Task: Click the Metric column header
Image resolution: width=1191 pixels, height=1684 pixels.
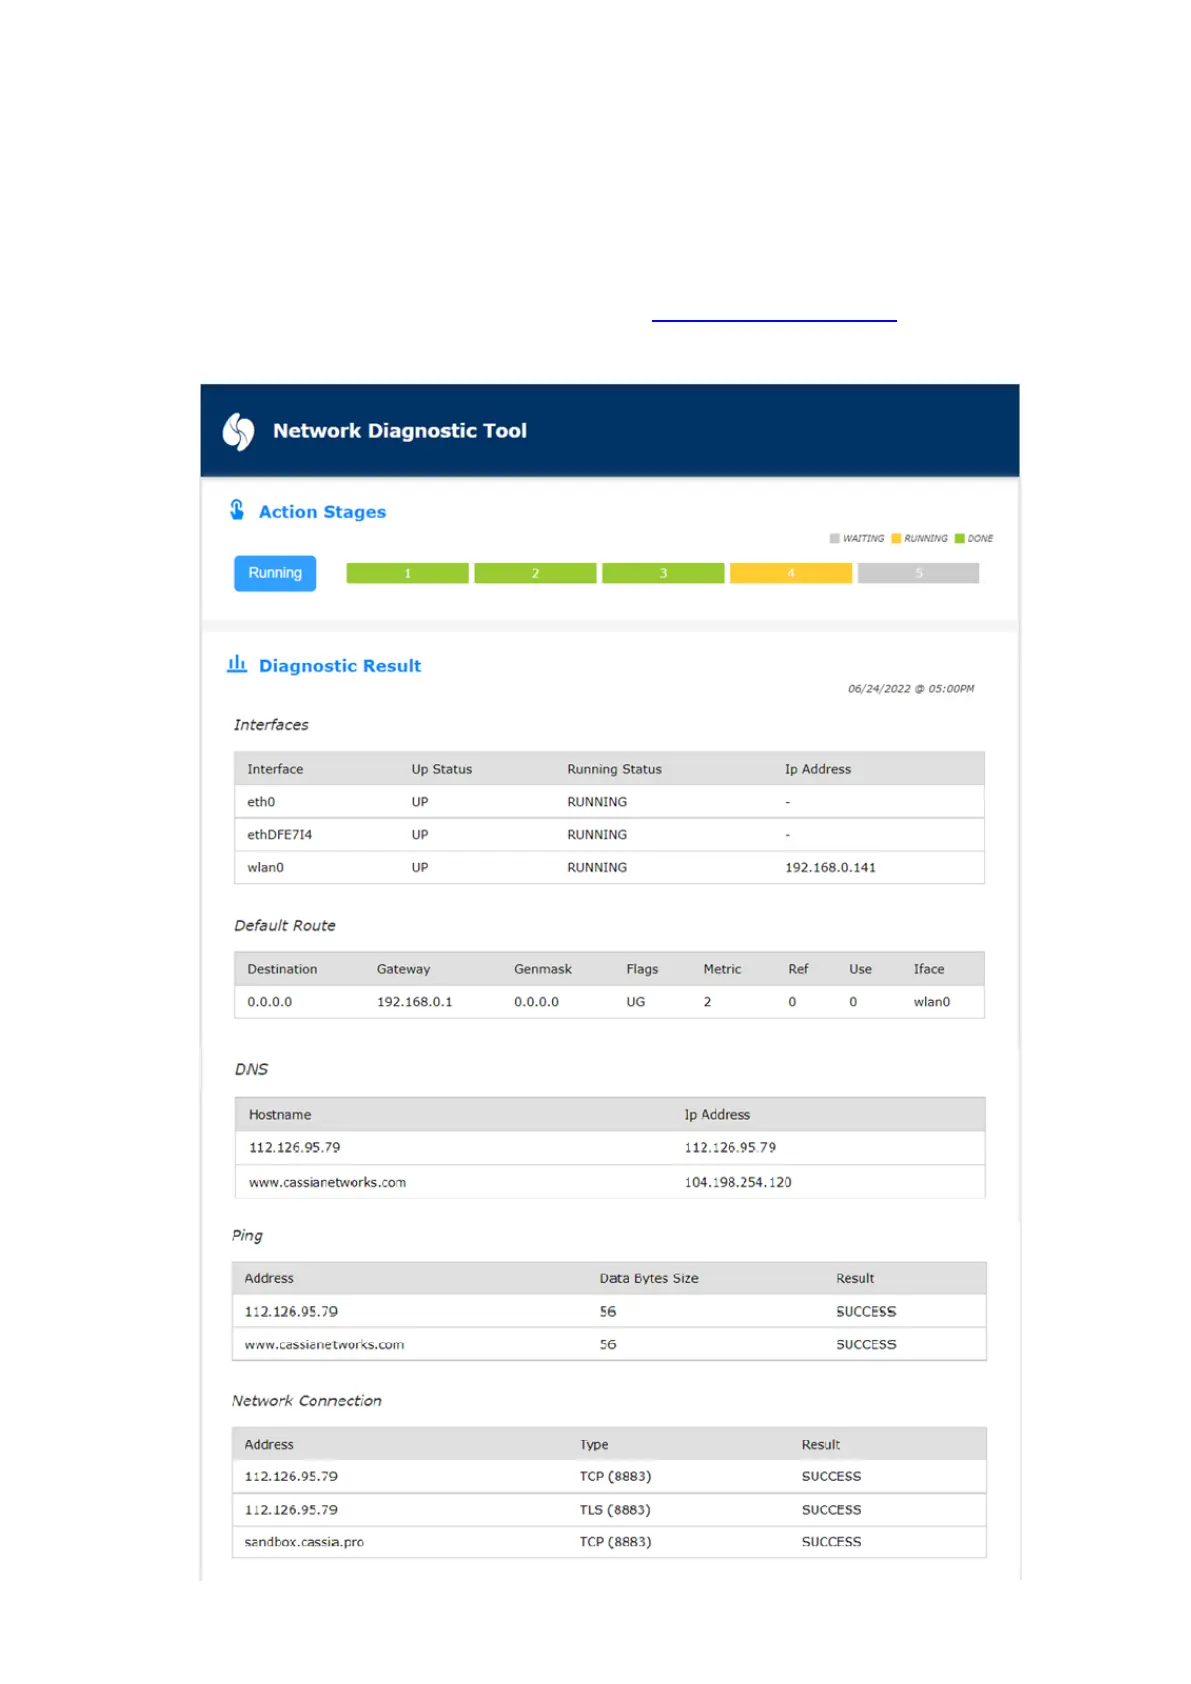Action: point(722,969)
